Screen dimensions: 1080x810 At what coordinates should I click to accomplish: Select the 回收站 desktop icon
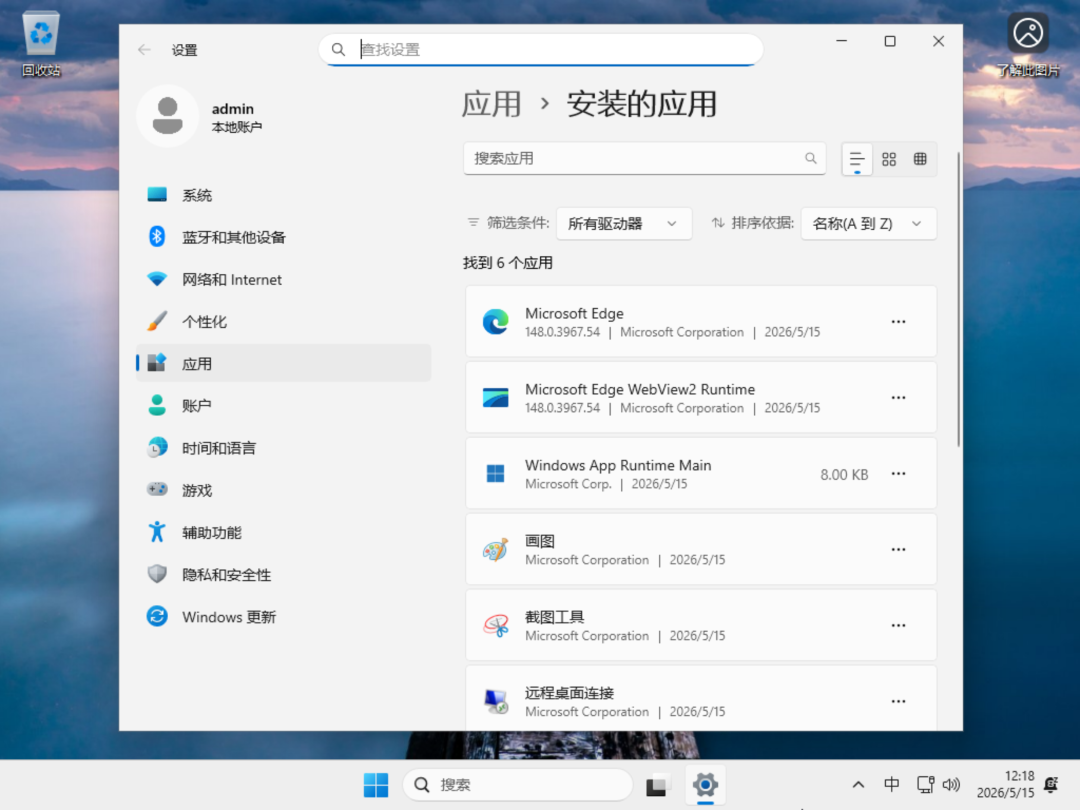(41, 44)
